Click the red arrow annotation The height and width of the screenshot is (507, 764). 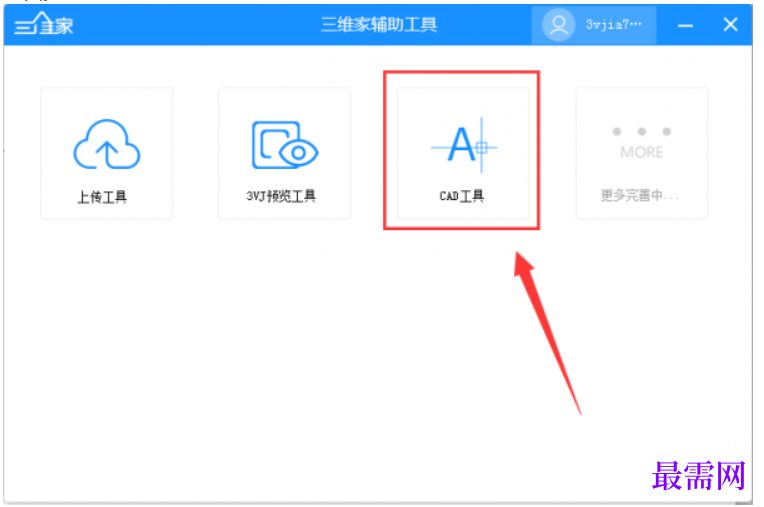click(x=548, y=333)
